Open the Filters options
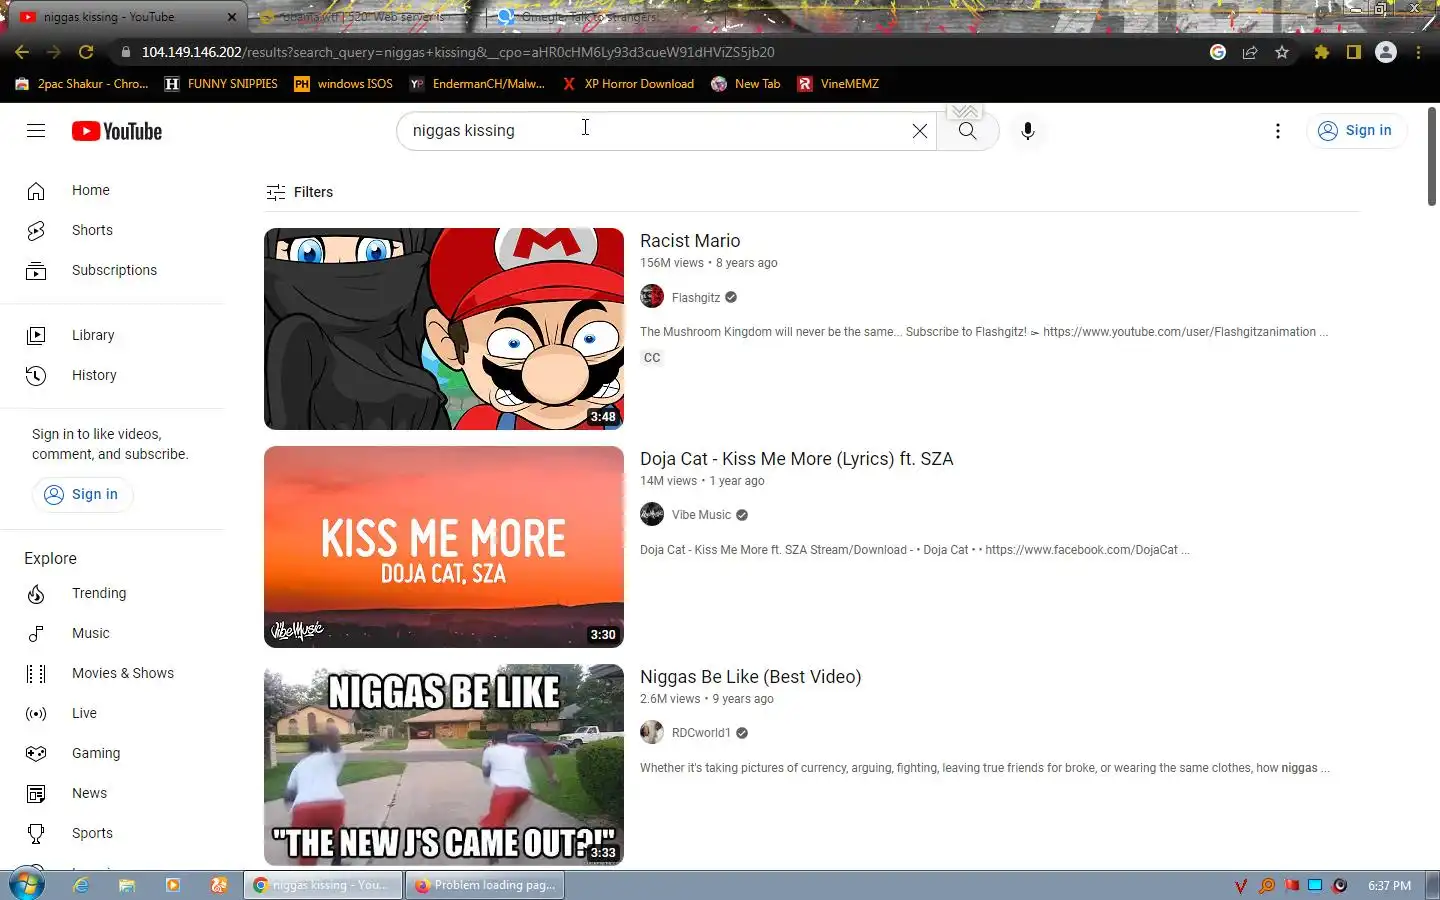 coord(300,192)
